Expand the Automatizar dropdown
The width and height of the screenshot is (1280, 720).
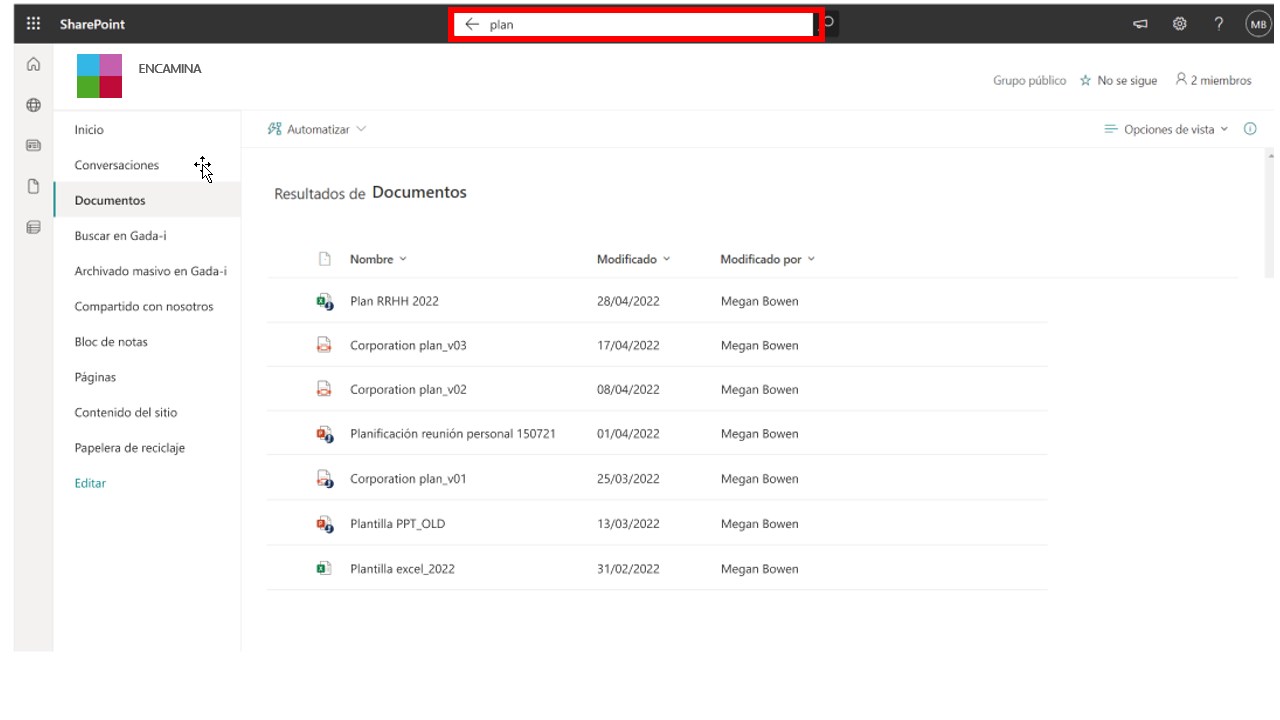coord(317,129)
